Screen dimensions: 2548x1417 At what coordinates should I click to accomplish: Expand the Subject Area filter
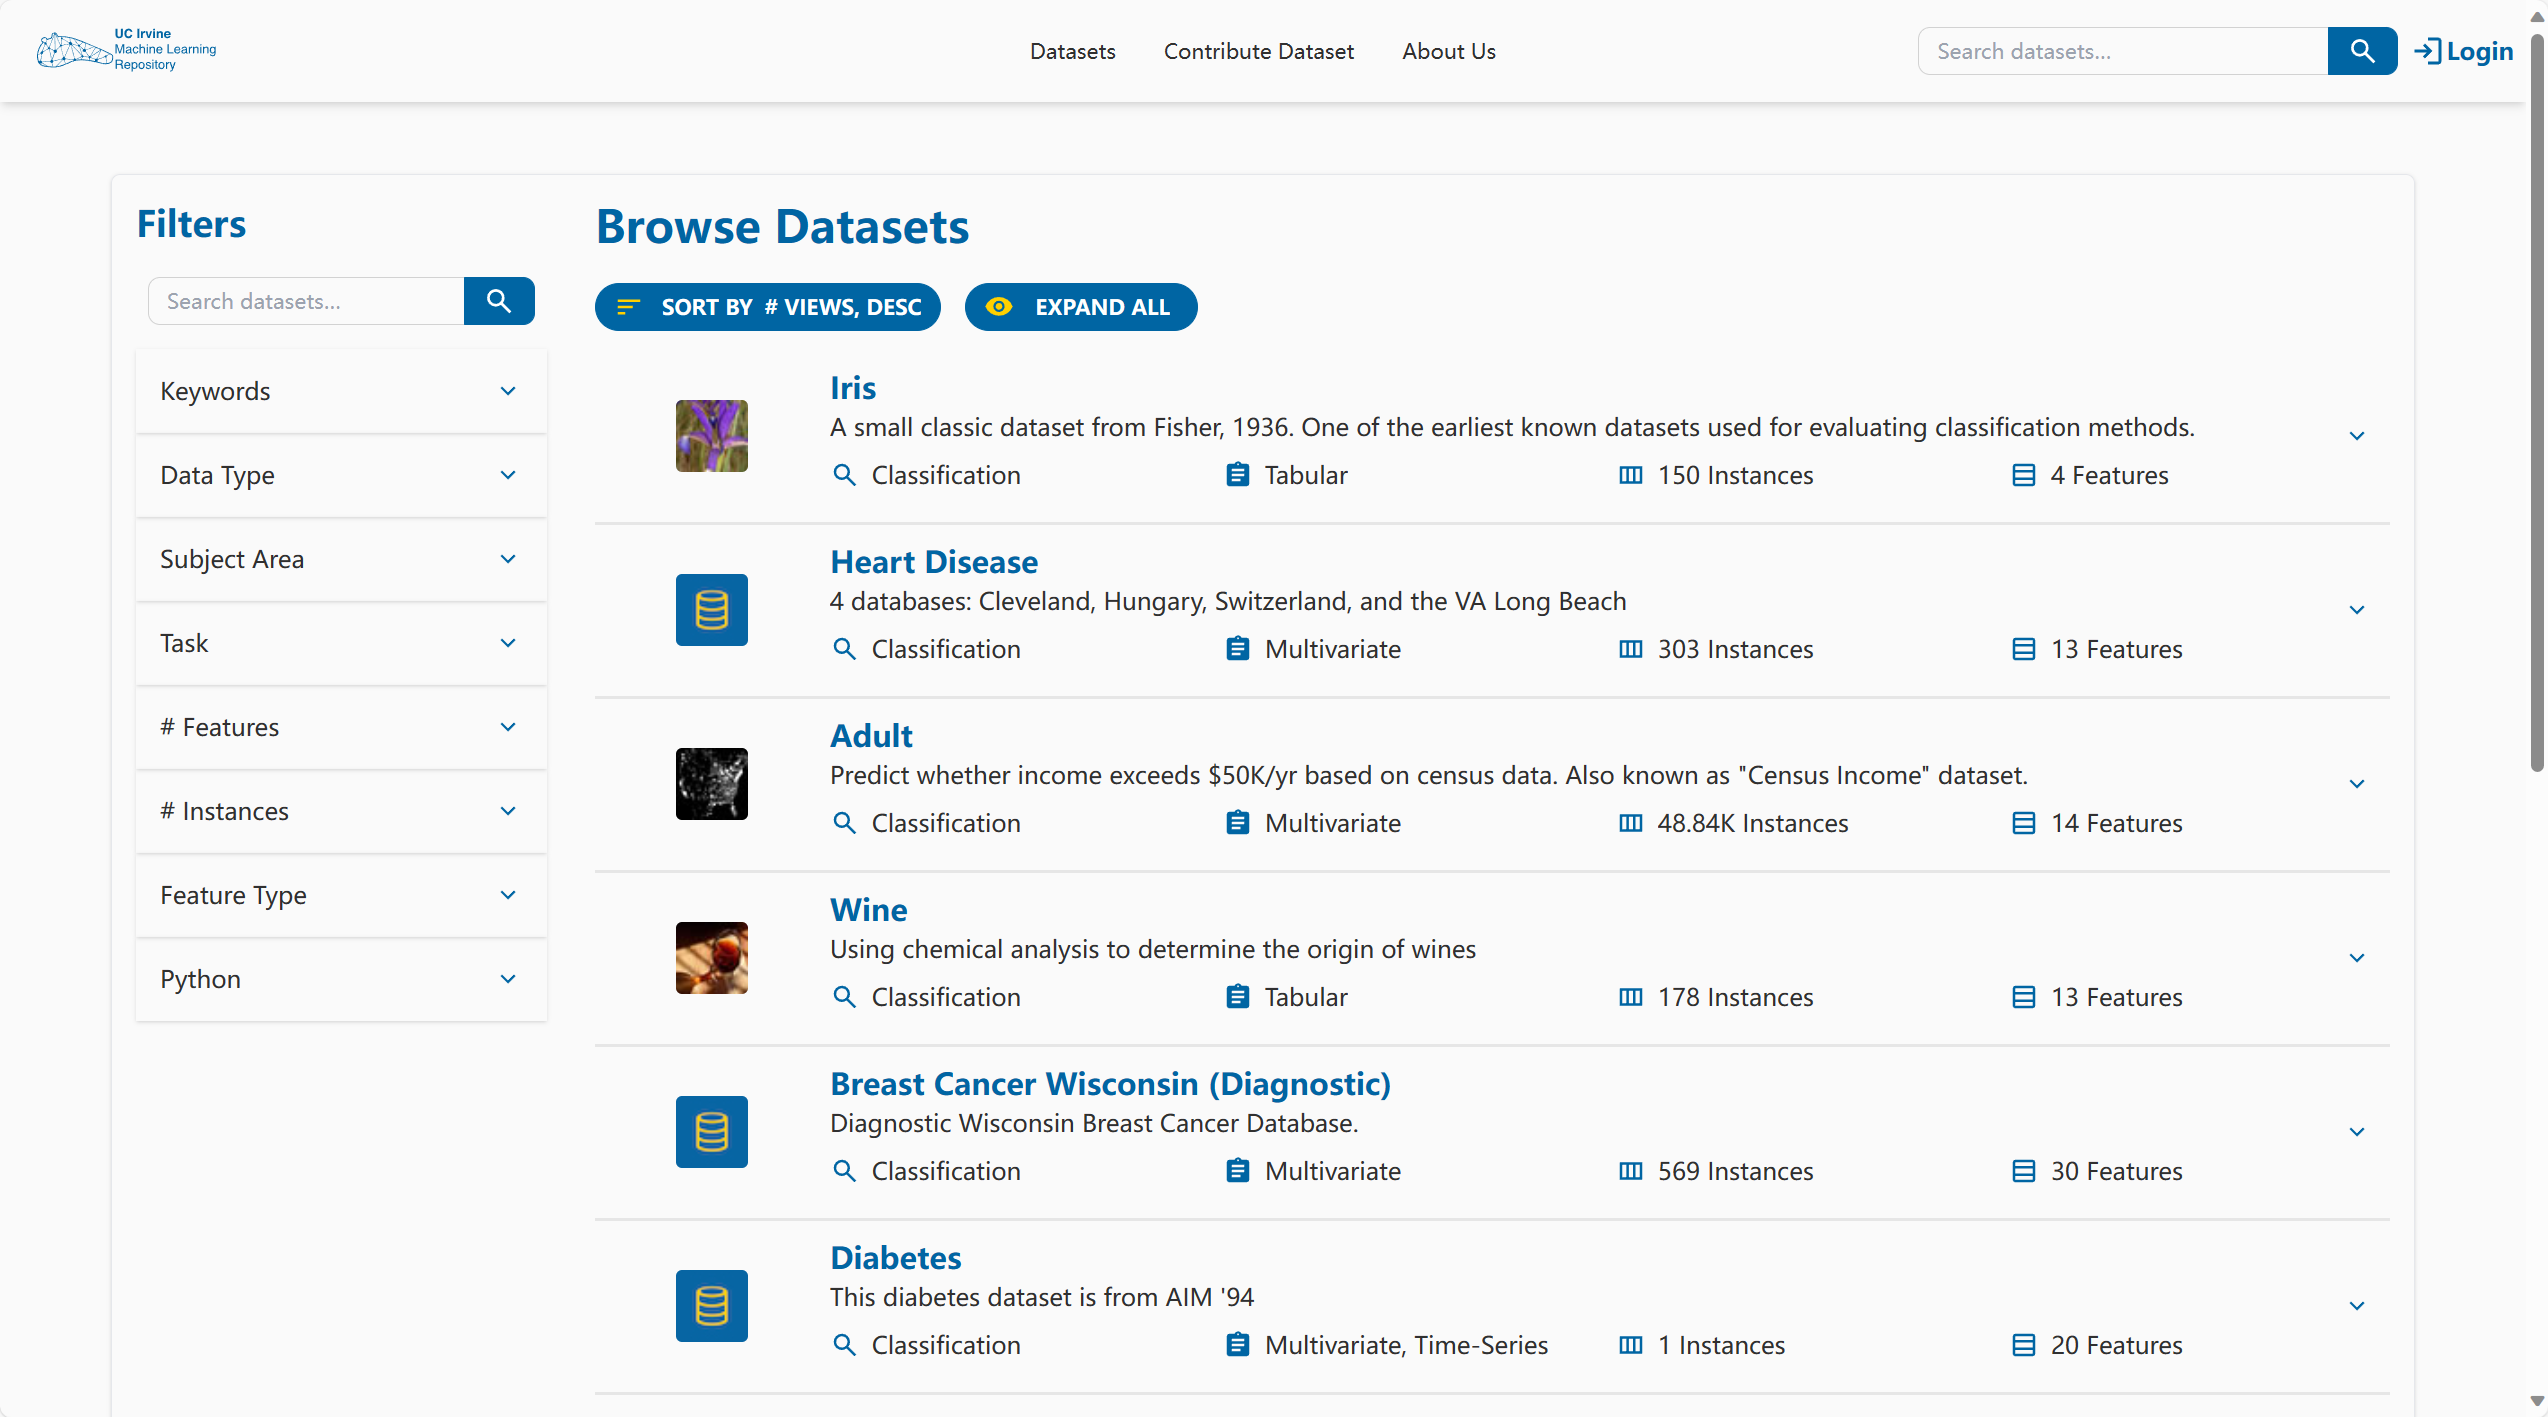click(341, 559)
